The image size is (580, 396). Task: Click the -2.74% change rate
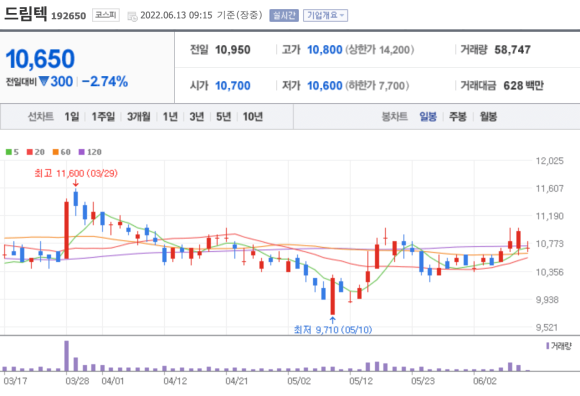[x=105, y=81]
